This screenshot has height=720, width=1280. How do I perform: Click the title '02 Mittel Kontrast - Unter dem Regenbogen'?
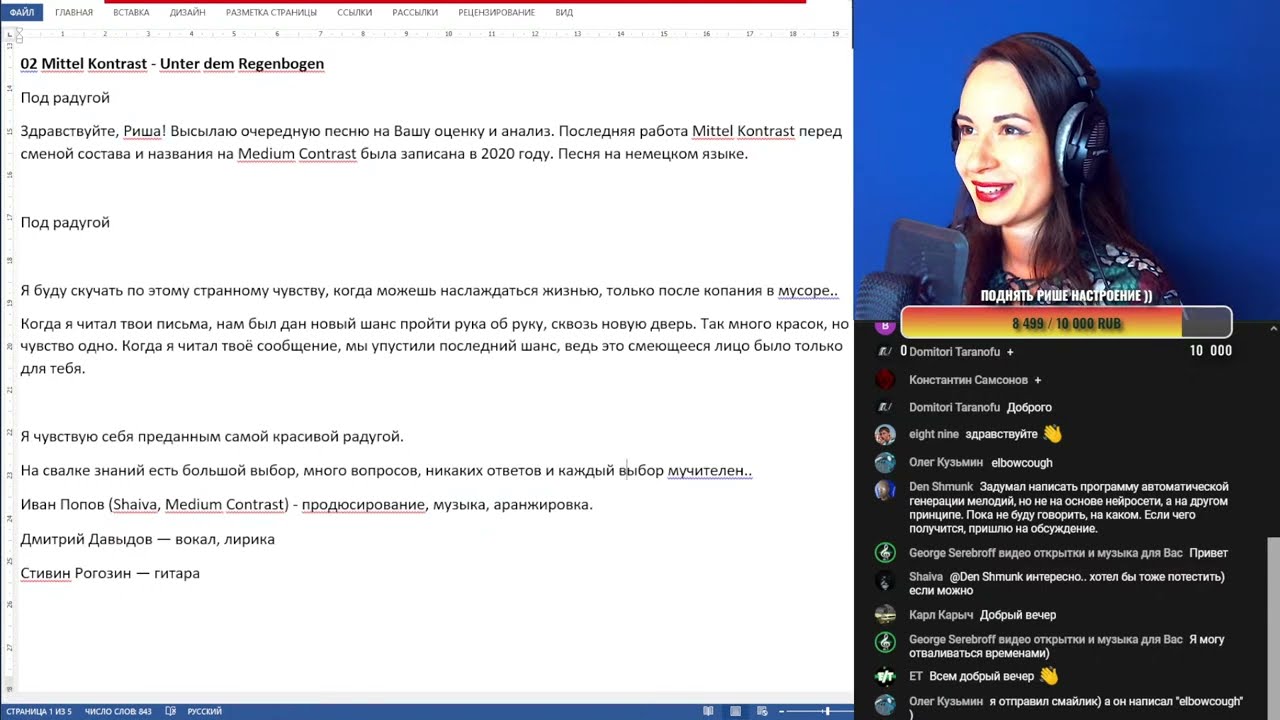[x=172, y=64]
